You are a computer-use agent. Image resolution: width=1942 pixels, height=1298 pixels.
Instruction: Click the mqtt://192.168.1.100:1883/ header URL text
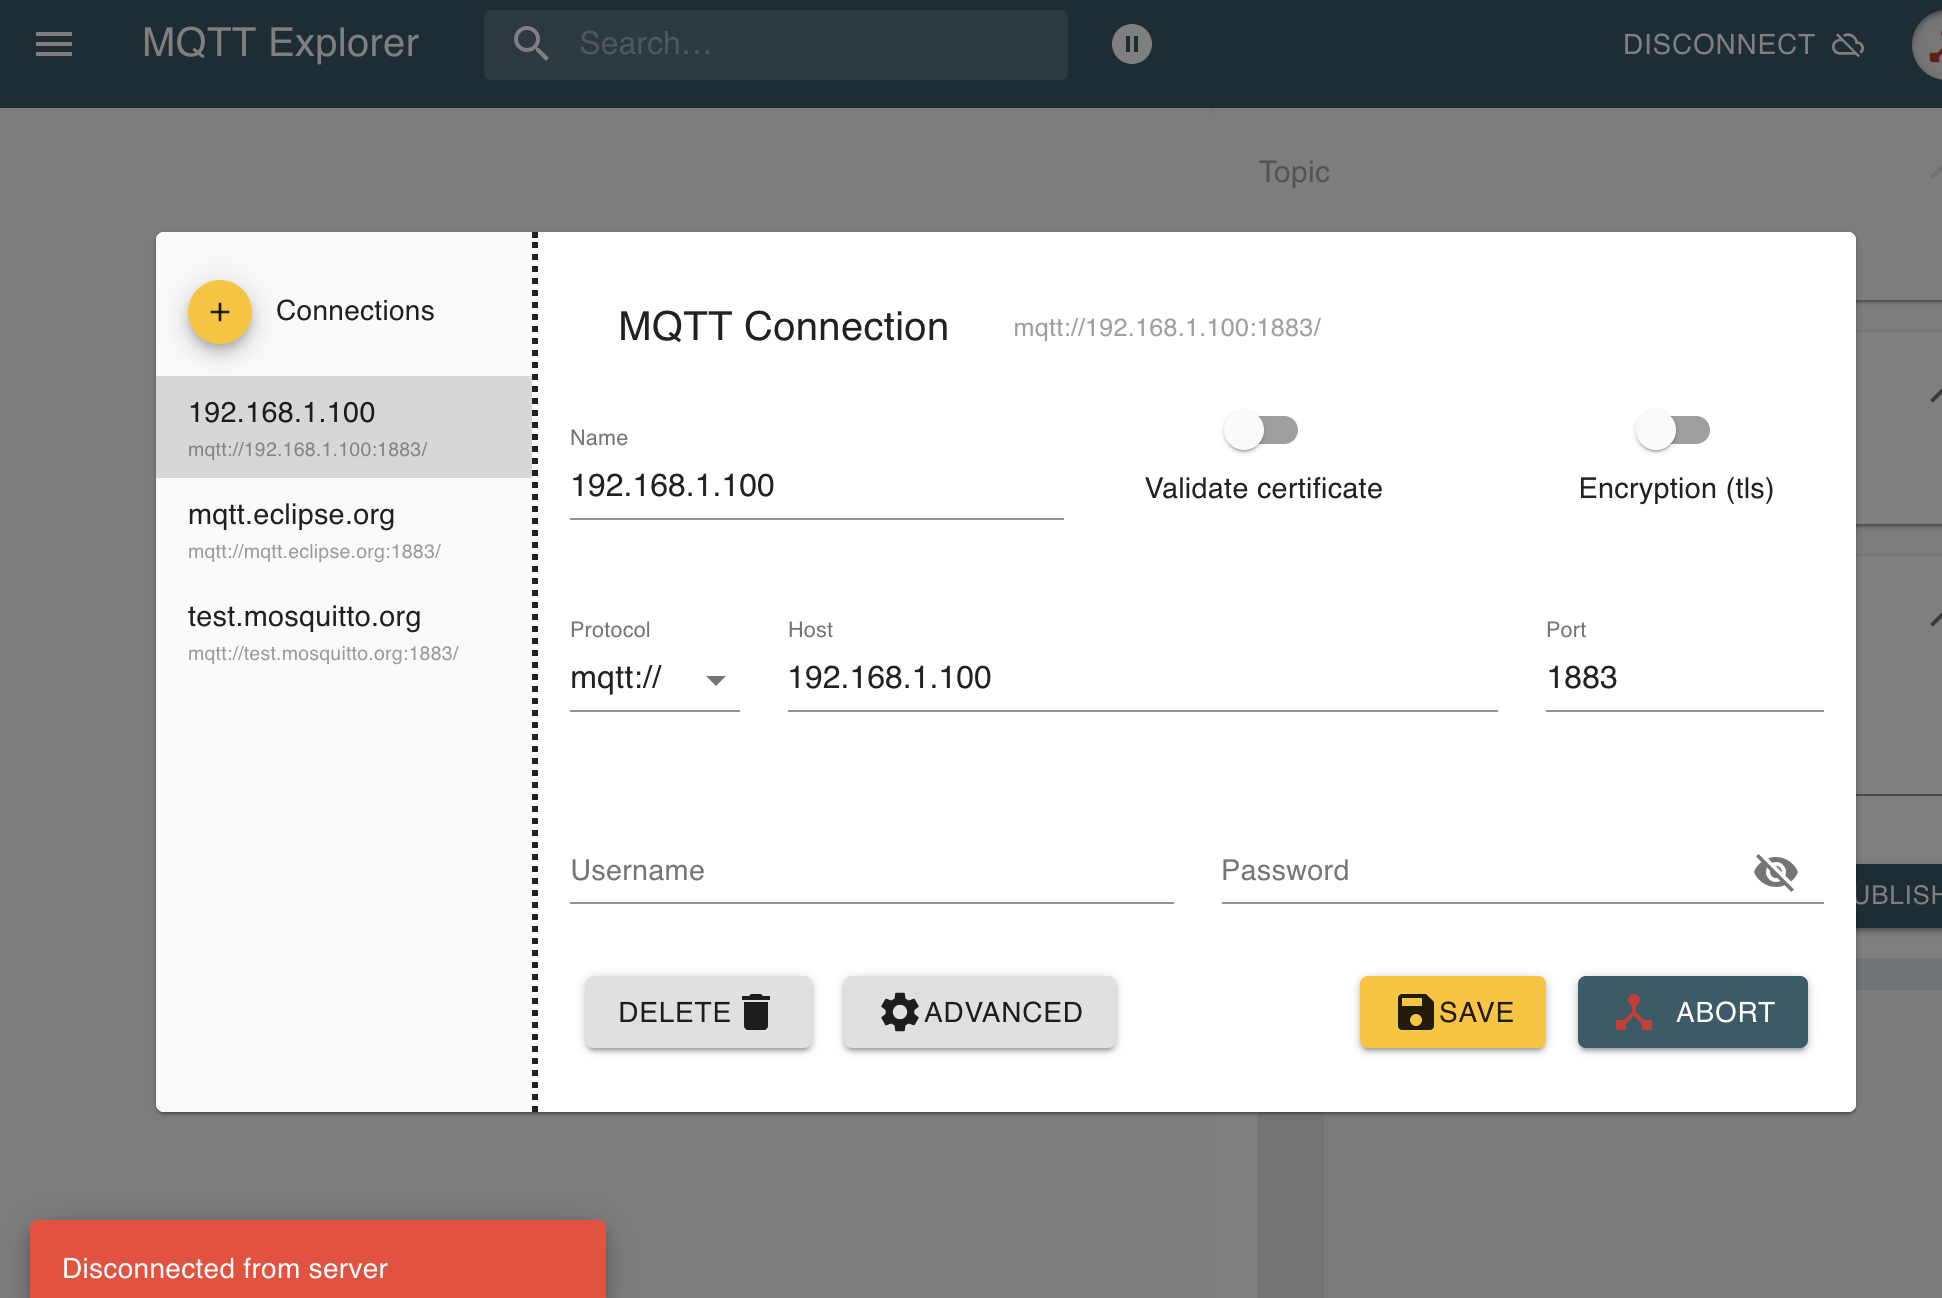1167,328
